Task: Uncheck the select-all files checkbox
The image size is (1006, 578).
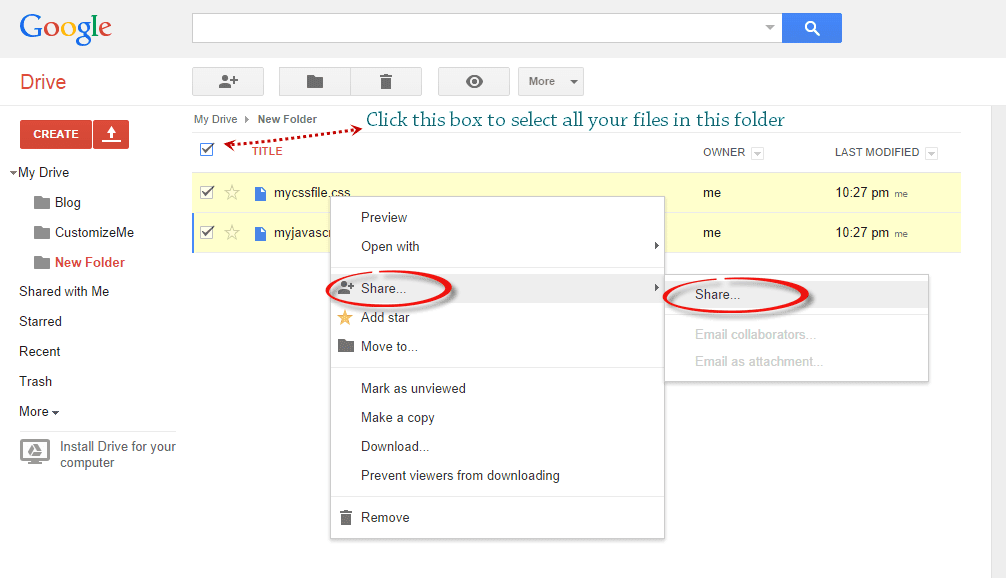Action: (206, 148)
